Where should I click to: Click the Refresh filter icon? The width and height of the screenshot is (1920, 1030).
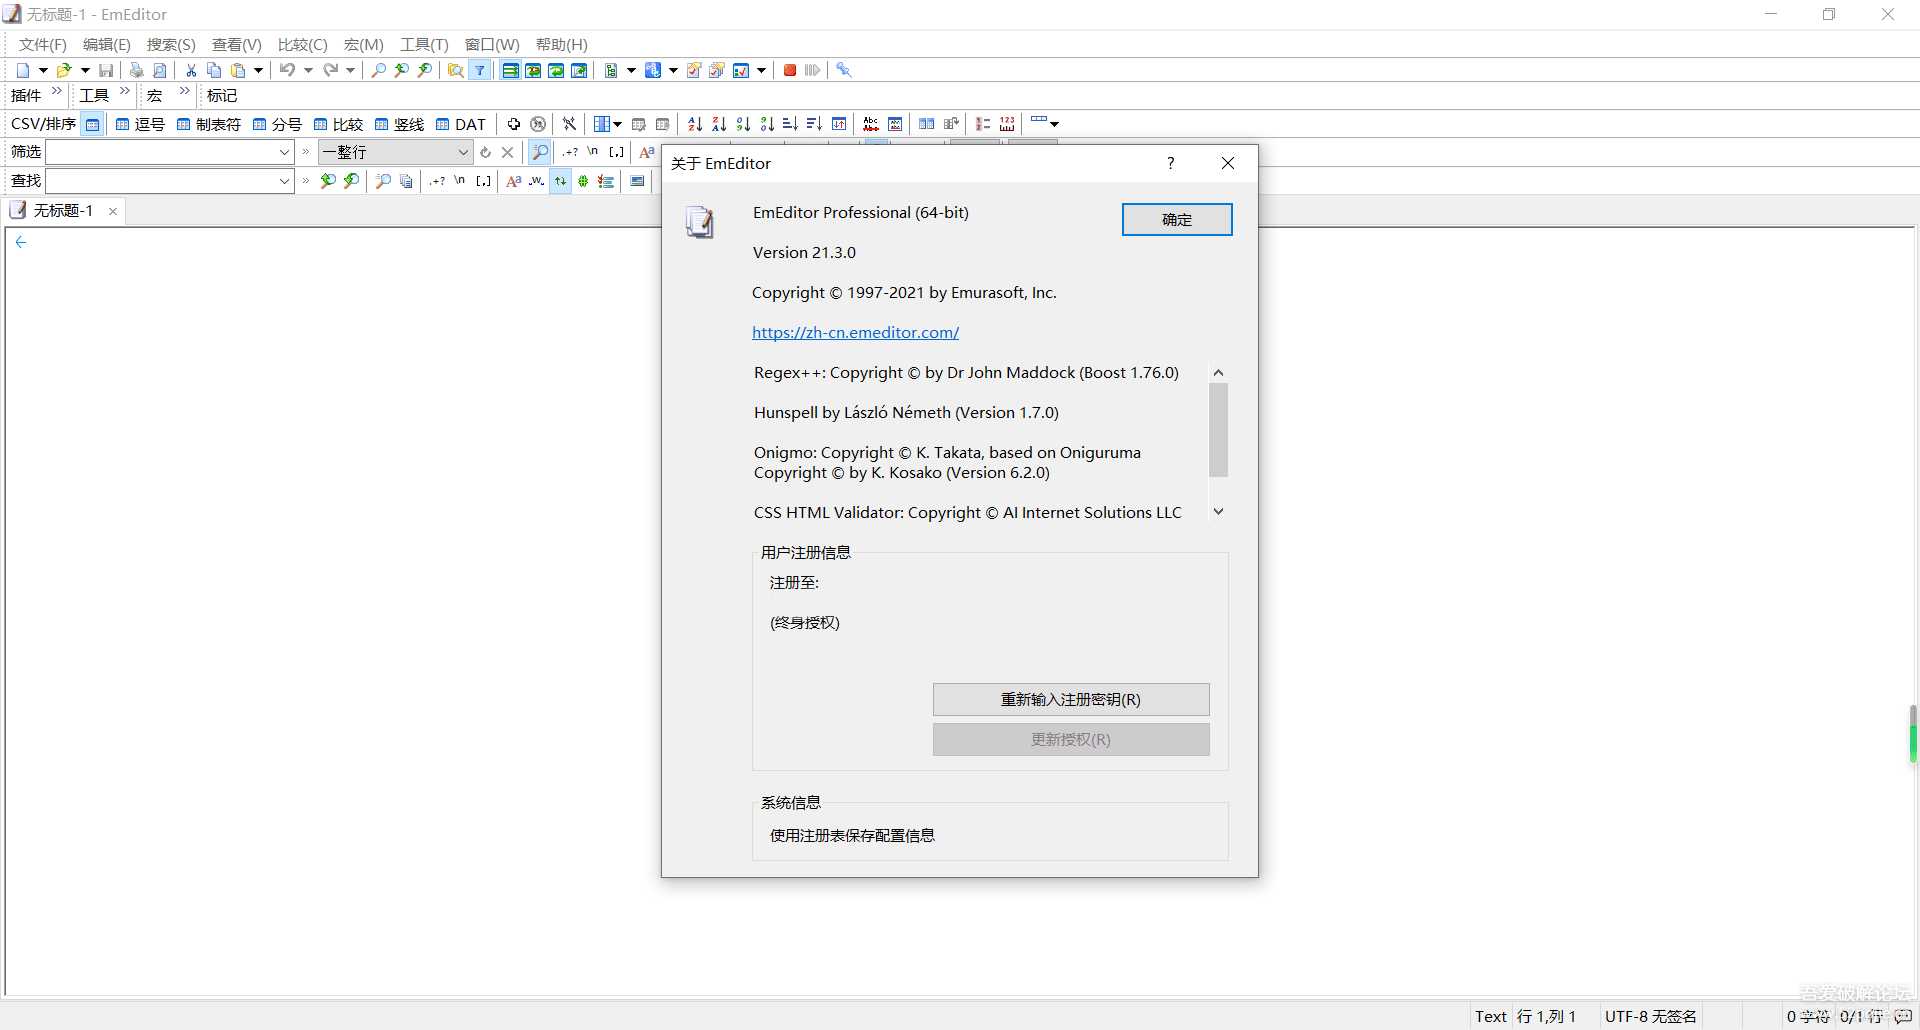(485, 152)
